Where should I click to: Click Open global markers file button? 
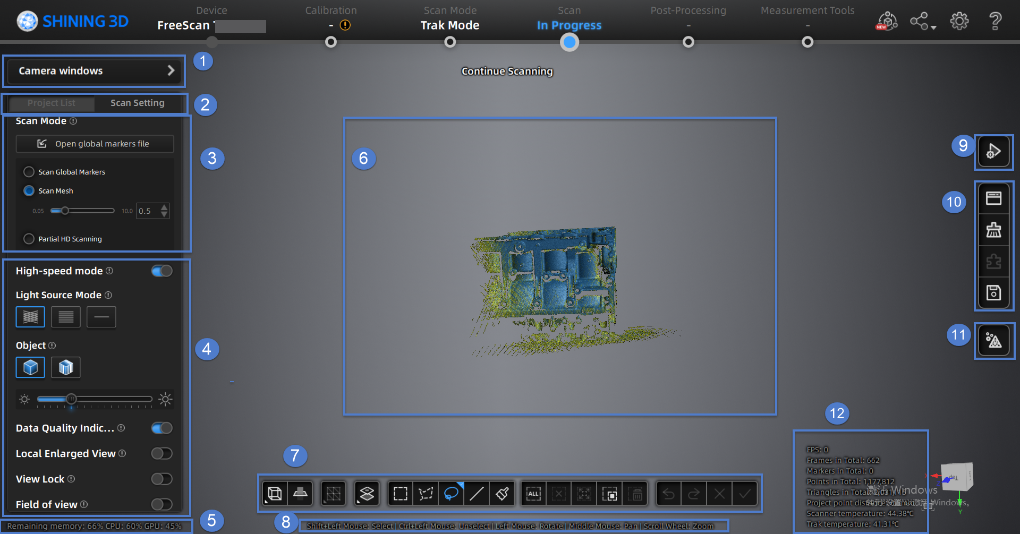pyautogui.click(x=95, y=144)
